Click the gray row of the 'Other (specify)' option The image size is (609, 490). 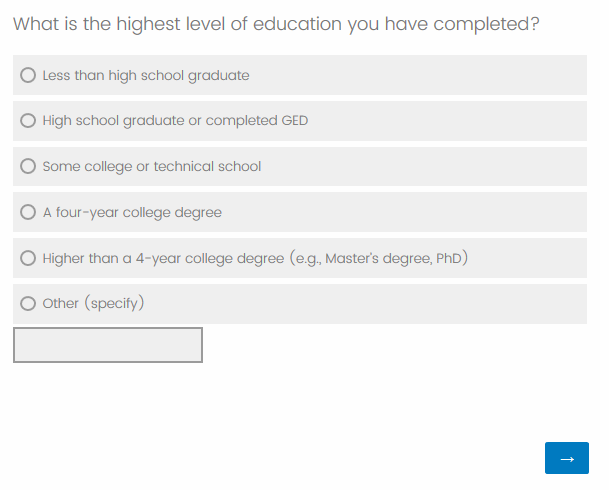pos(380,303)
